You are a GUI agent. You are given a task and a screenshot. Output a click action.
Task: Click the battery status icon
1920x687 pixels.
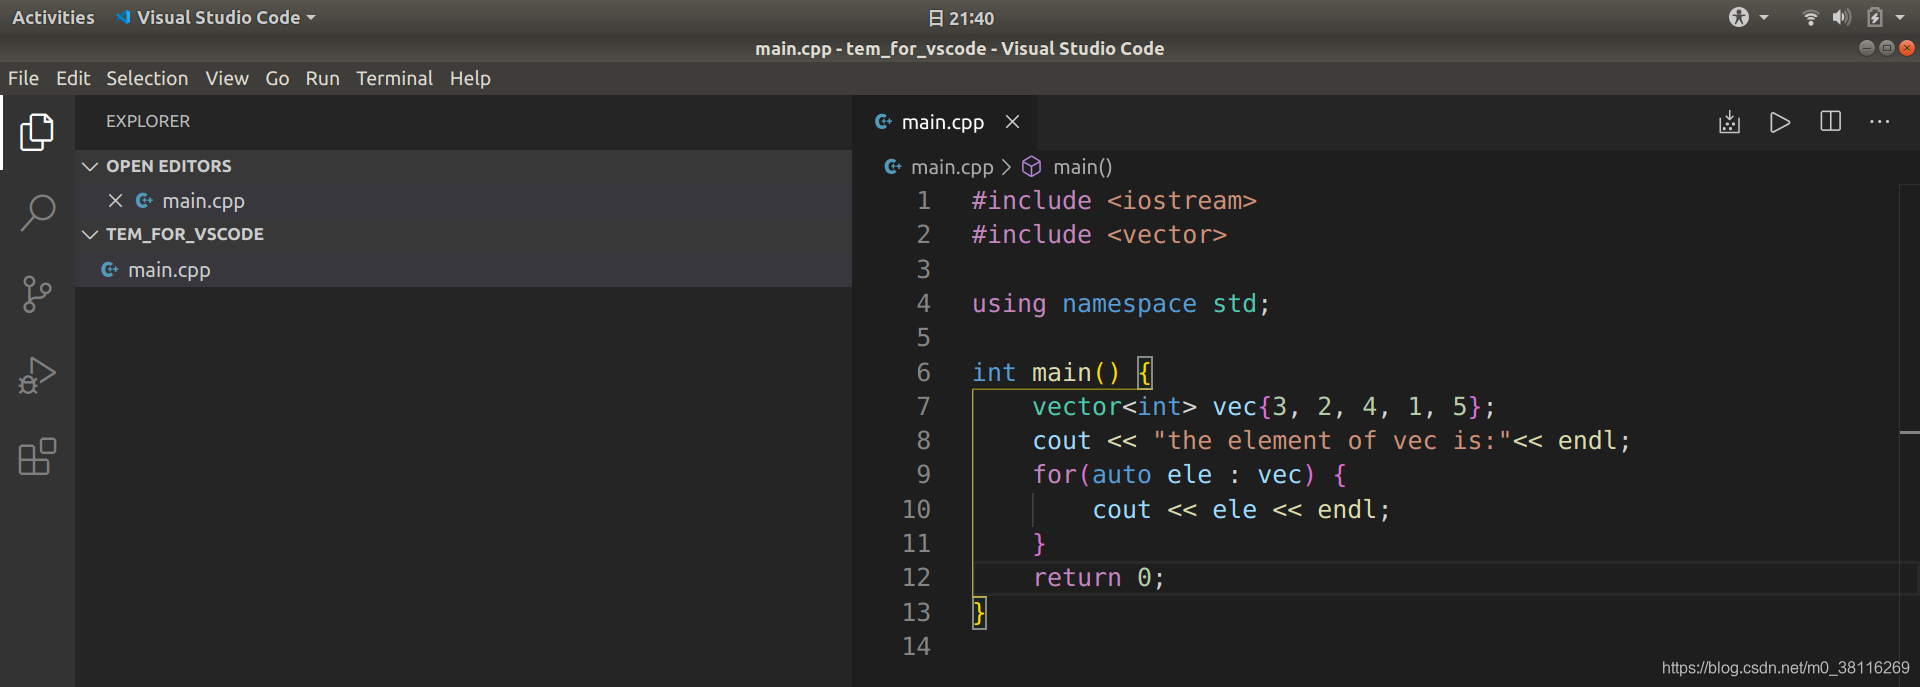[1875, 17]
